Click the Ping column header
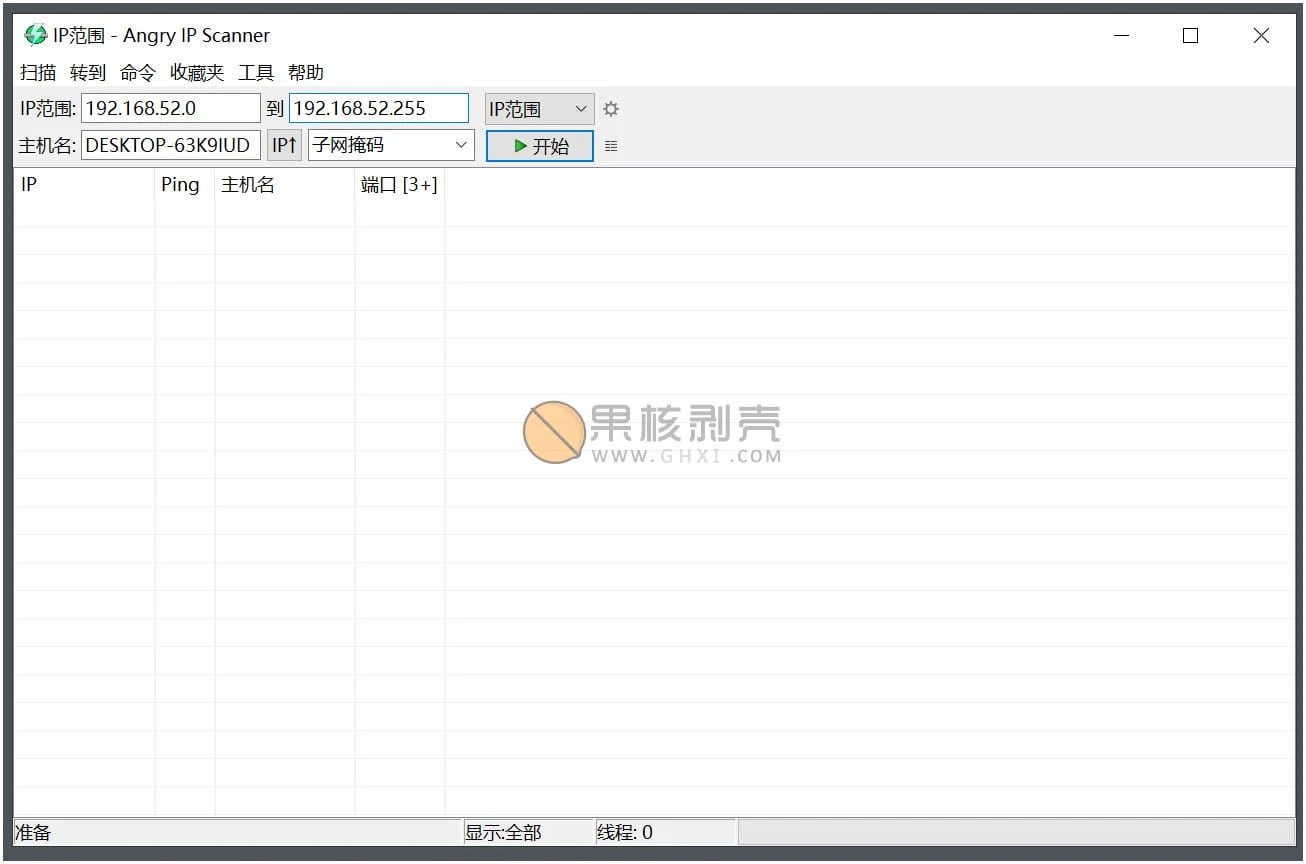The height and width of the screenshot is (864, 1306). click(x=185, y=184)
